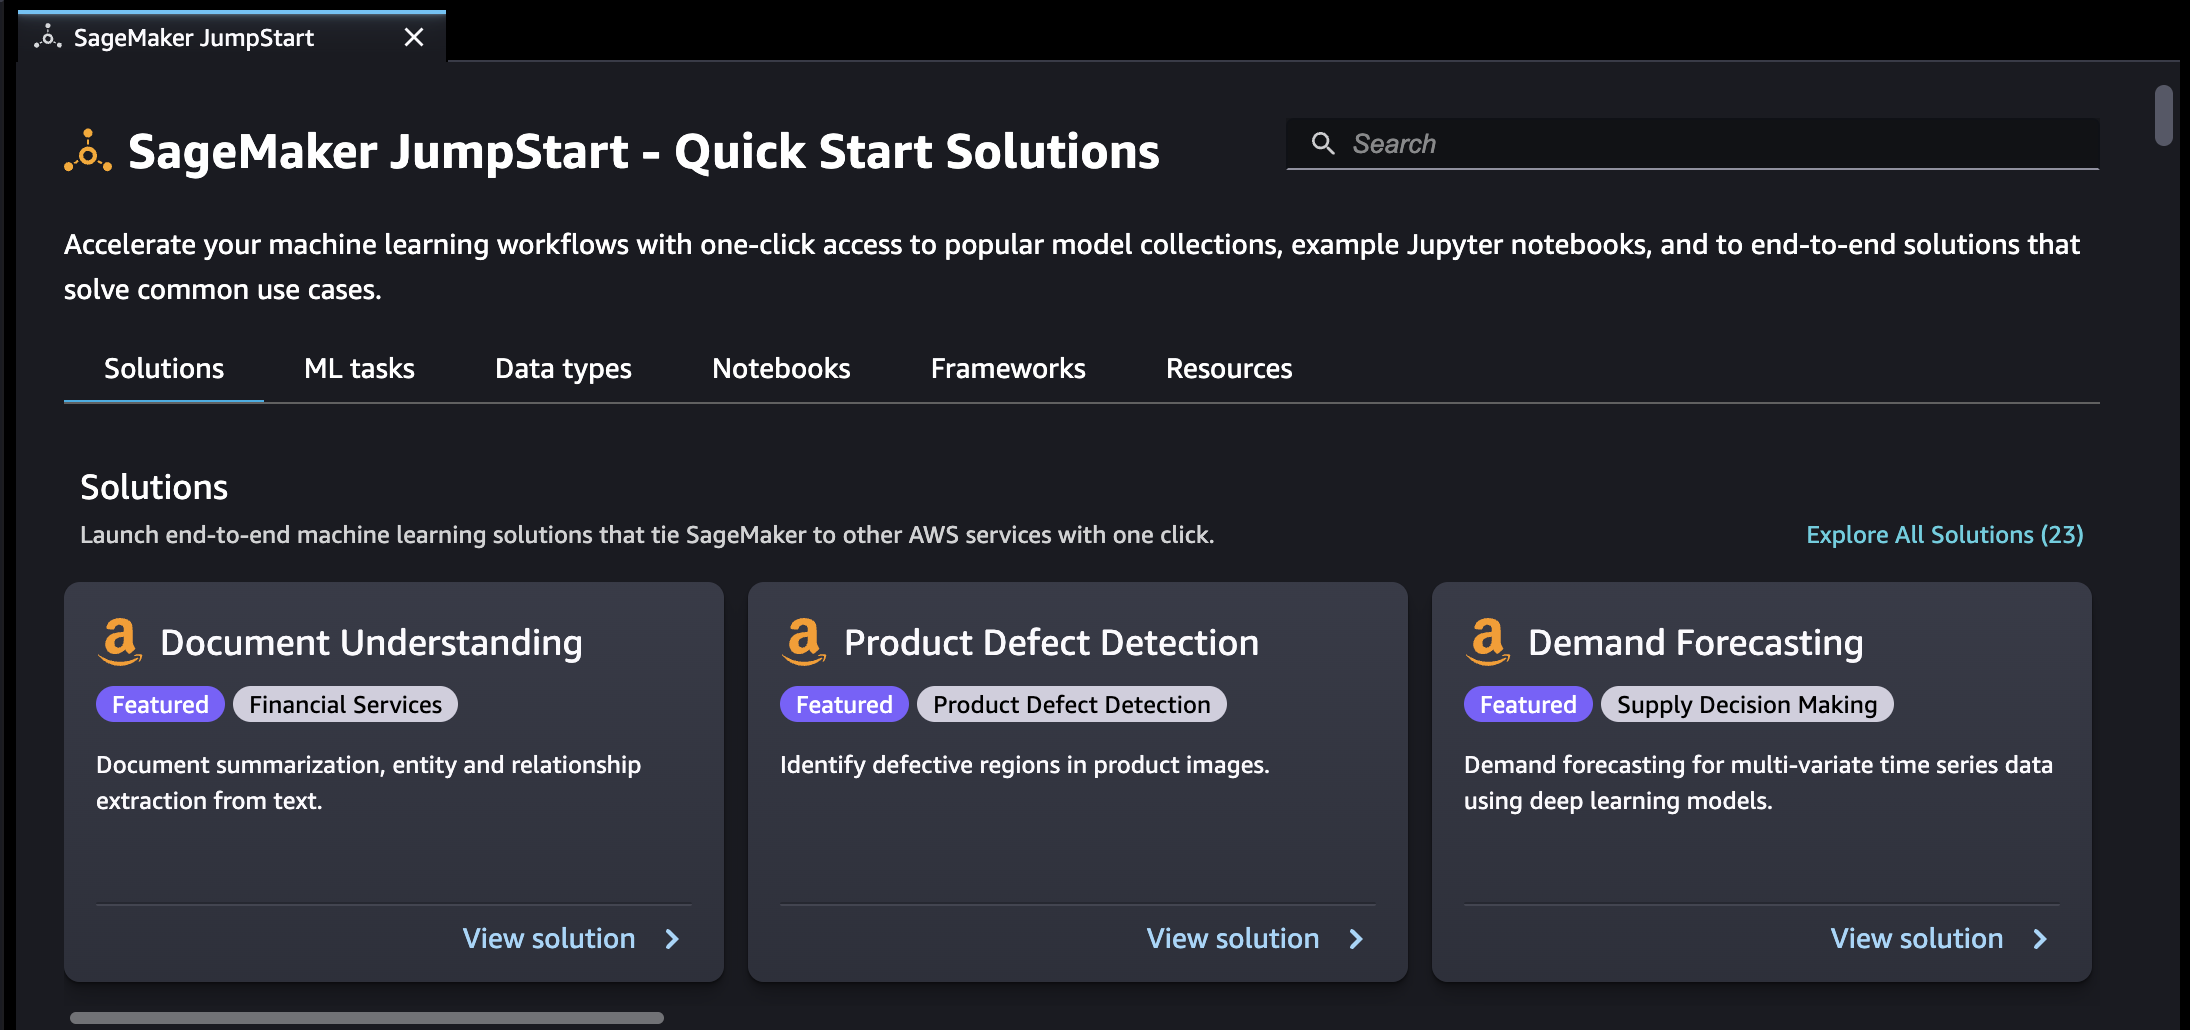Click the SageMaker JumpStart logo in the page header
The image size is (2190, 1030).
coord(88,152)
